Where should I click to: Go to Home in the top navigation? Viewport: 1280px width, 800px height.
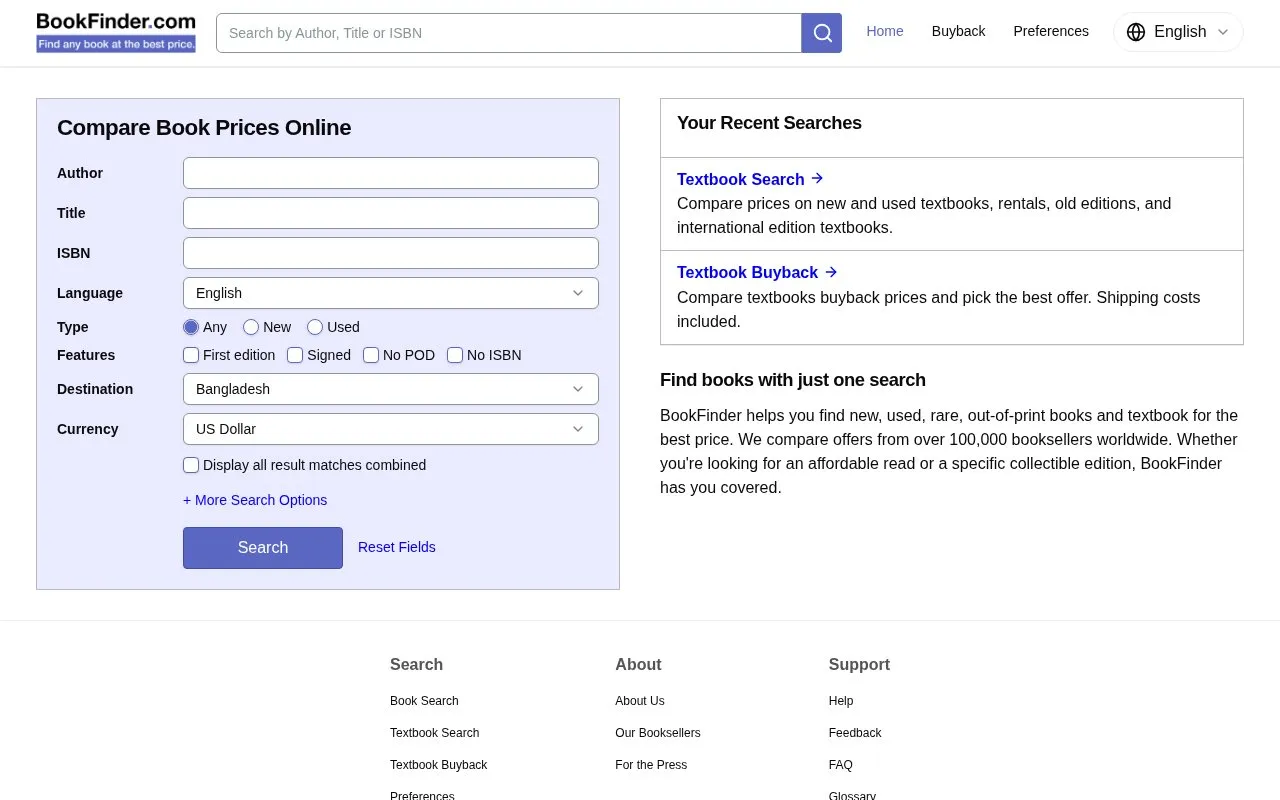885,31
